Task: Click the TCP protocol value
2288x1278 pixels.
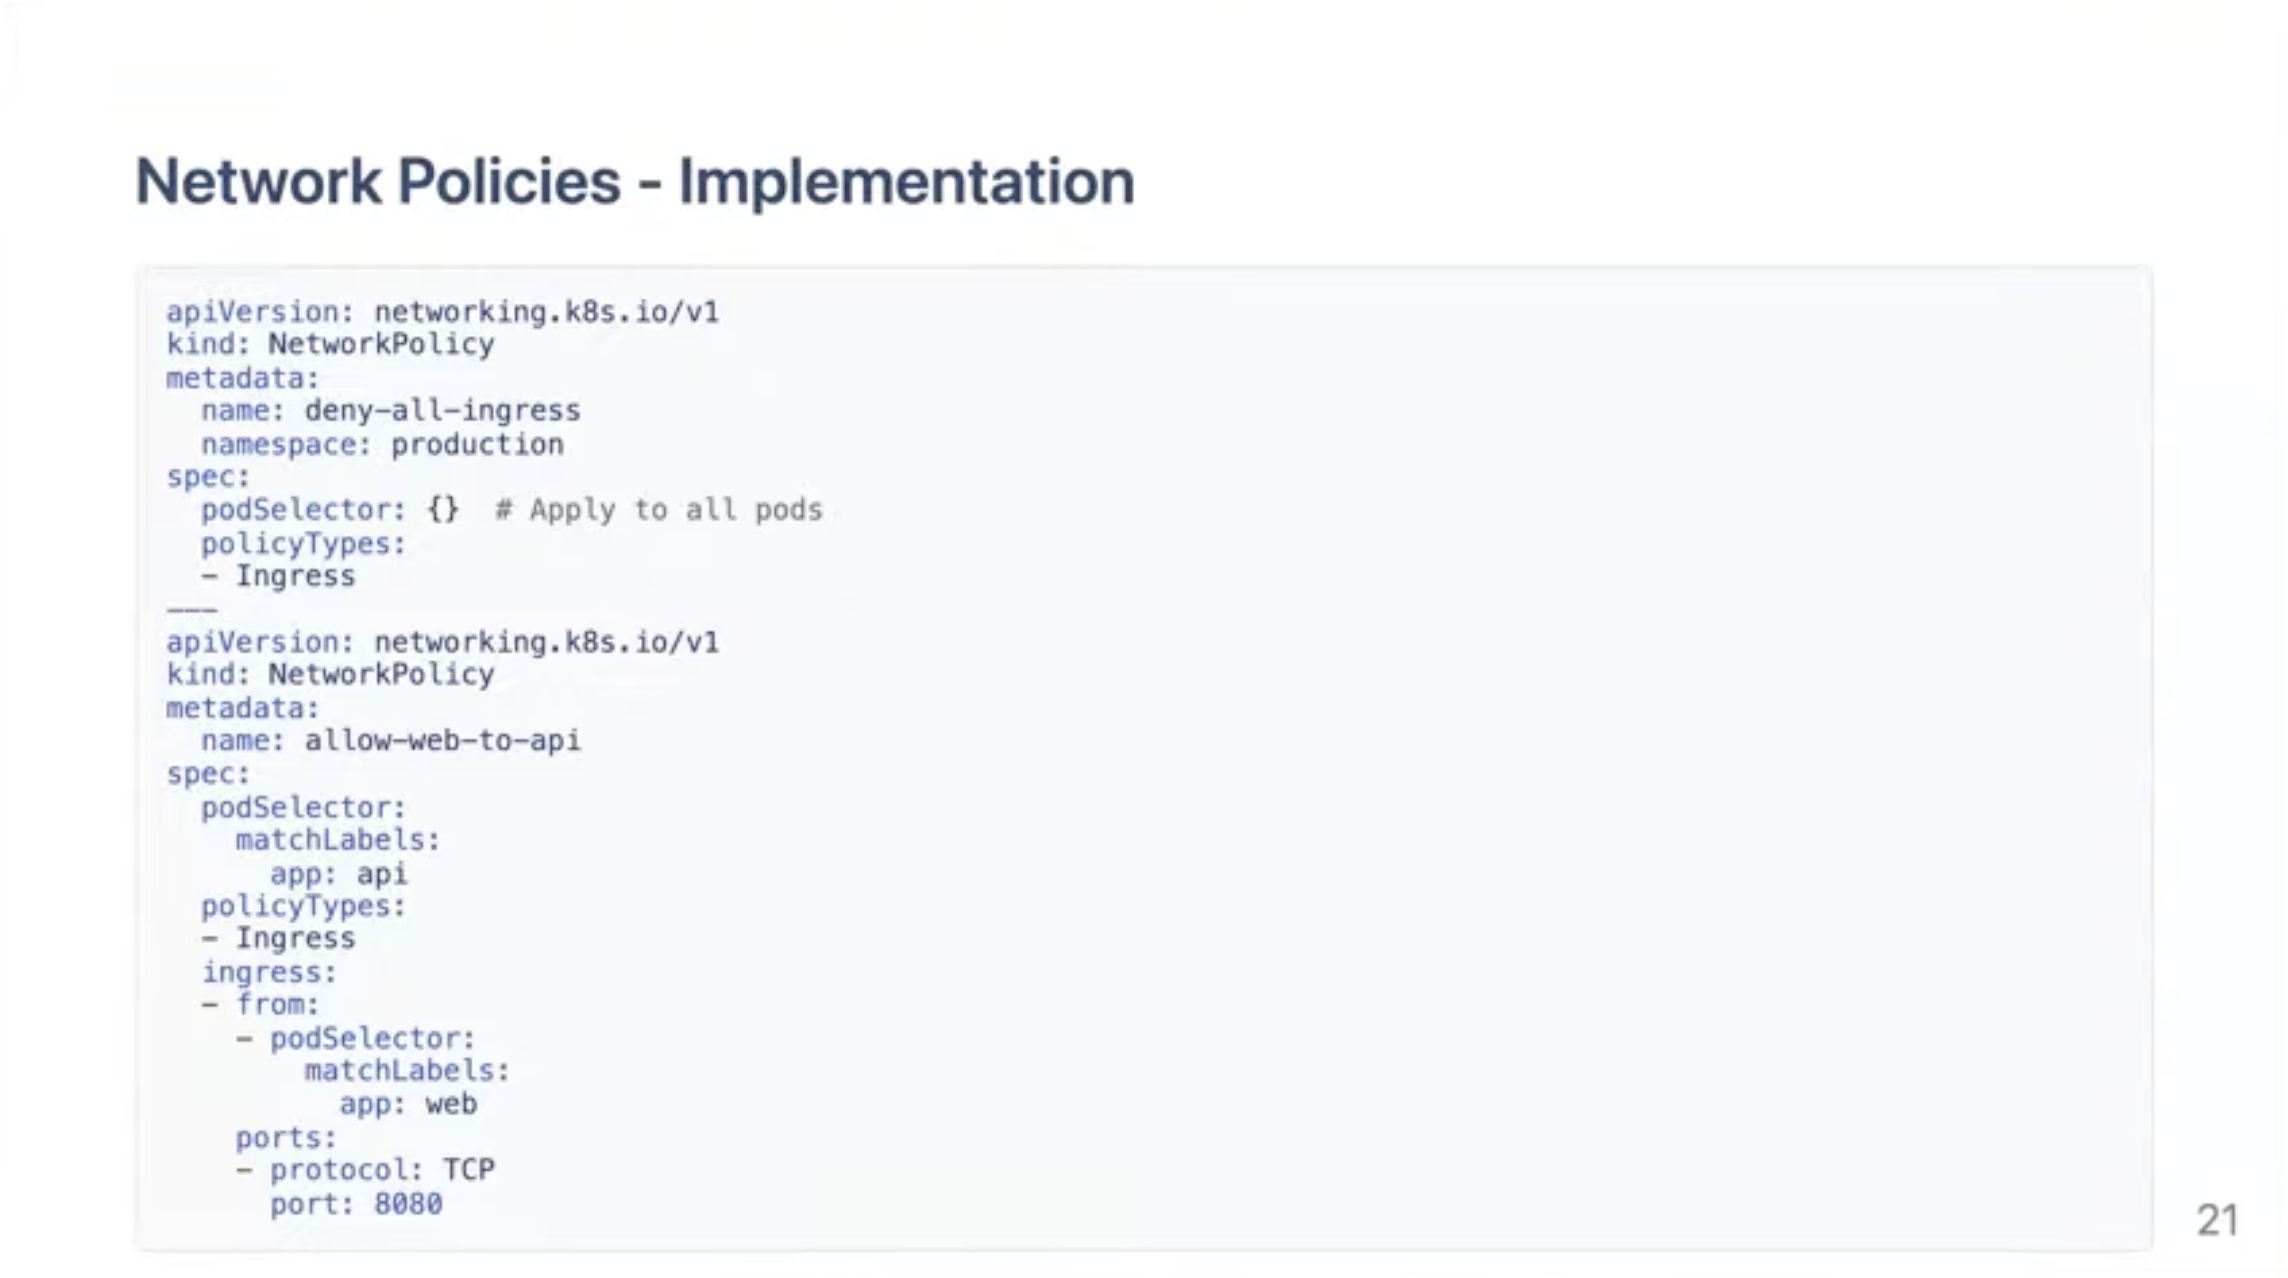Action: pos(468,1170)
